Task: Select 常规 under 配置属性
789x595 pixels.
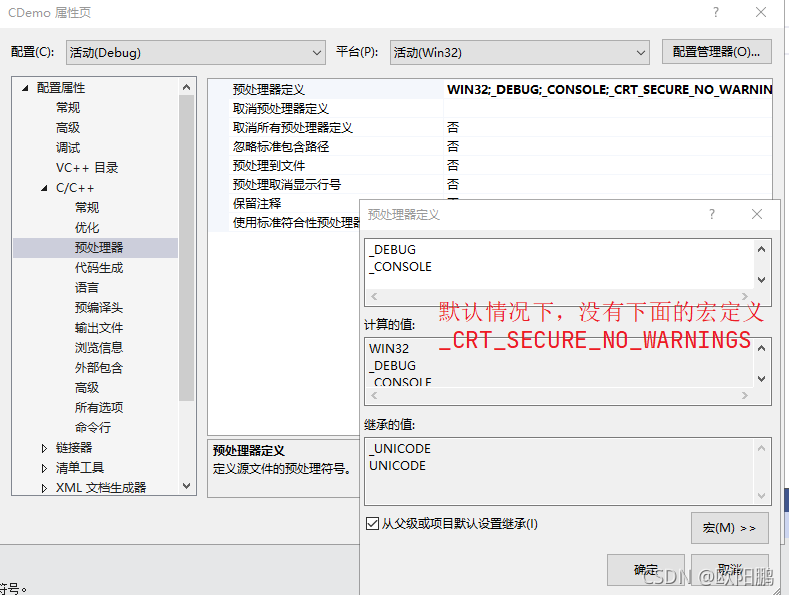Action: tap(68, 108)
